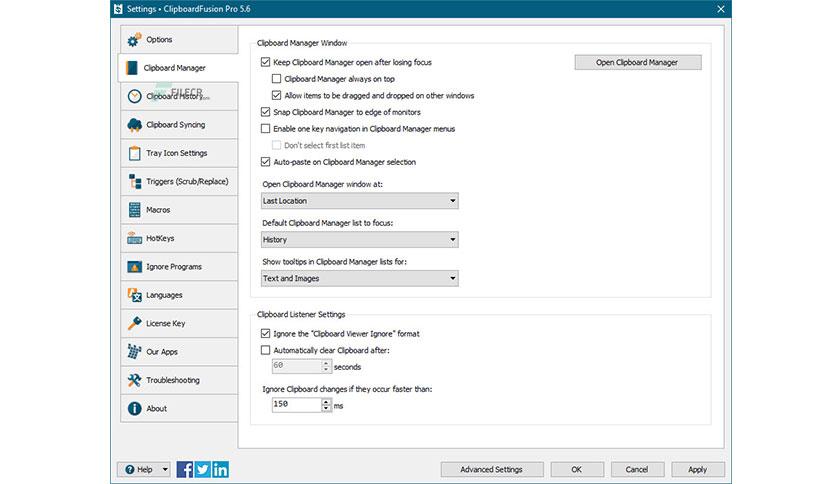Click the Triggers (Scrub/Replace) icon
836x484 pixels.
pos(135,181)
